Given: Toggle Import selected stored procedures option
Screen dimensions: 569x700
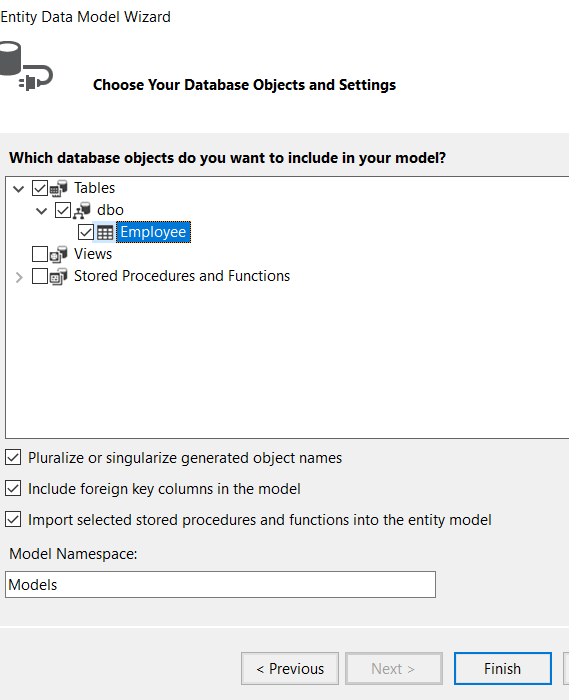Looking at the screenshot, I should click(13, 520).
